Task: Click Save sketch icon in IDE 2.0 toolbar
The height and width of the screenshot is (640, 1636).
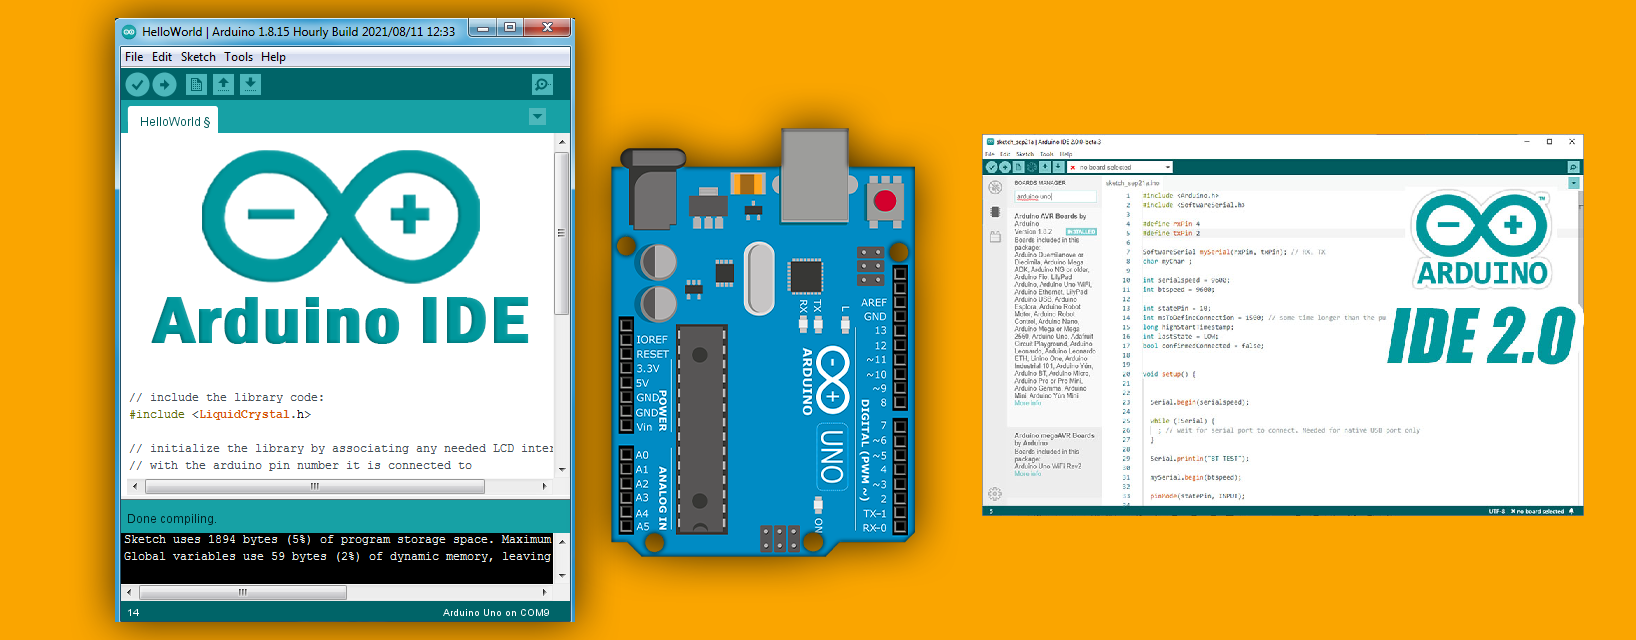Action: click(x=1058, y=167)
